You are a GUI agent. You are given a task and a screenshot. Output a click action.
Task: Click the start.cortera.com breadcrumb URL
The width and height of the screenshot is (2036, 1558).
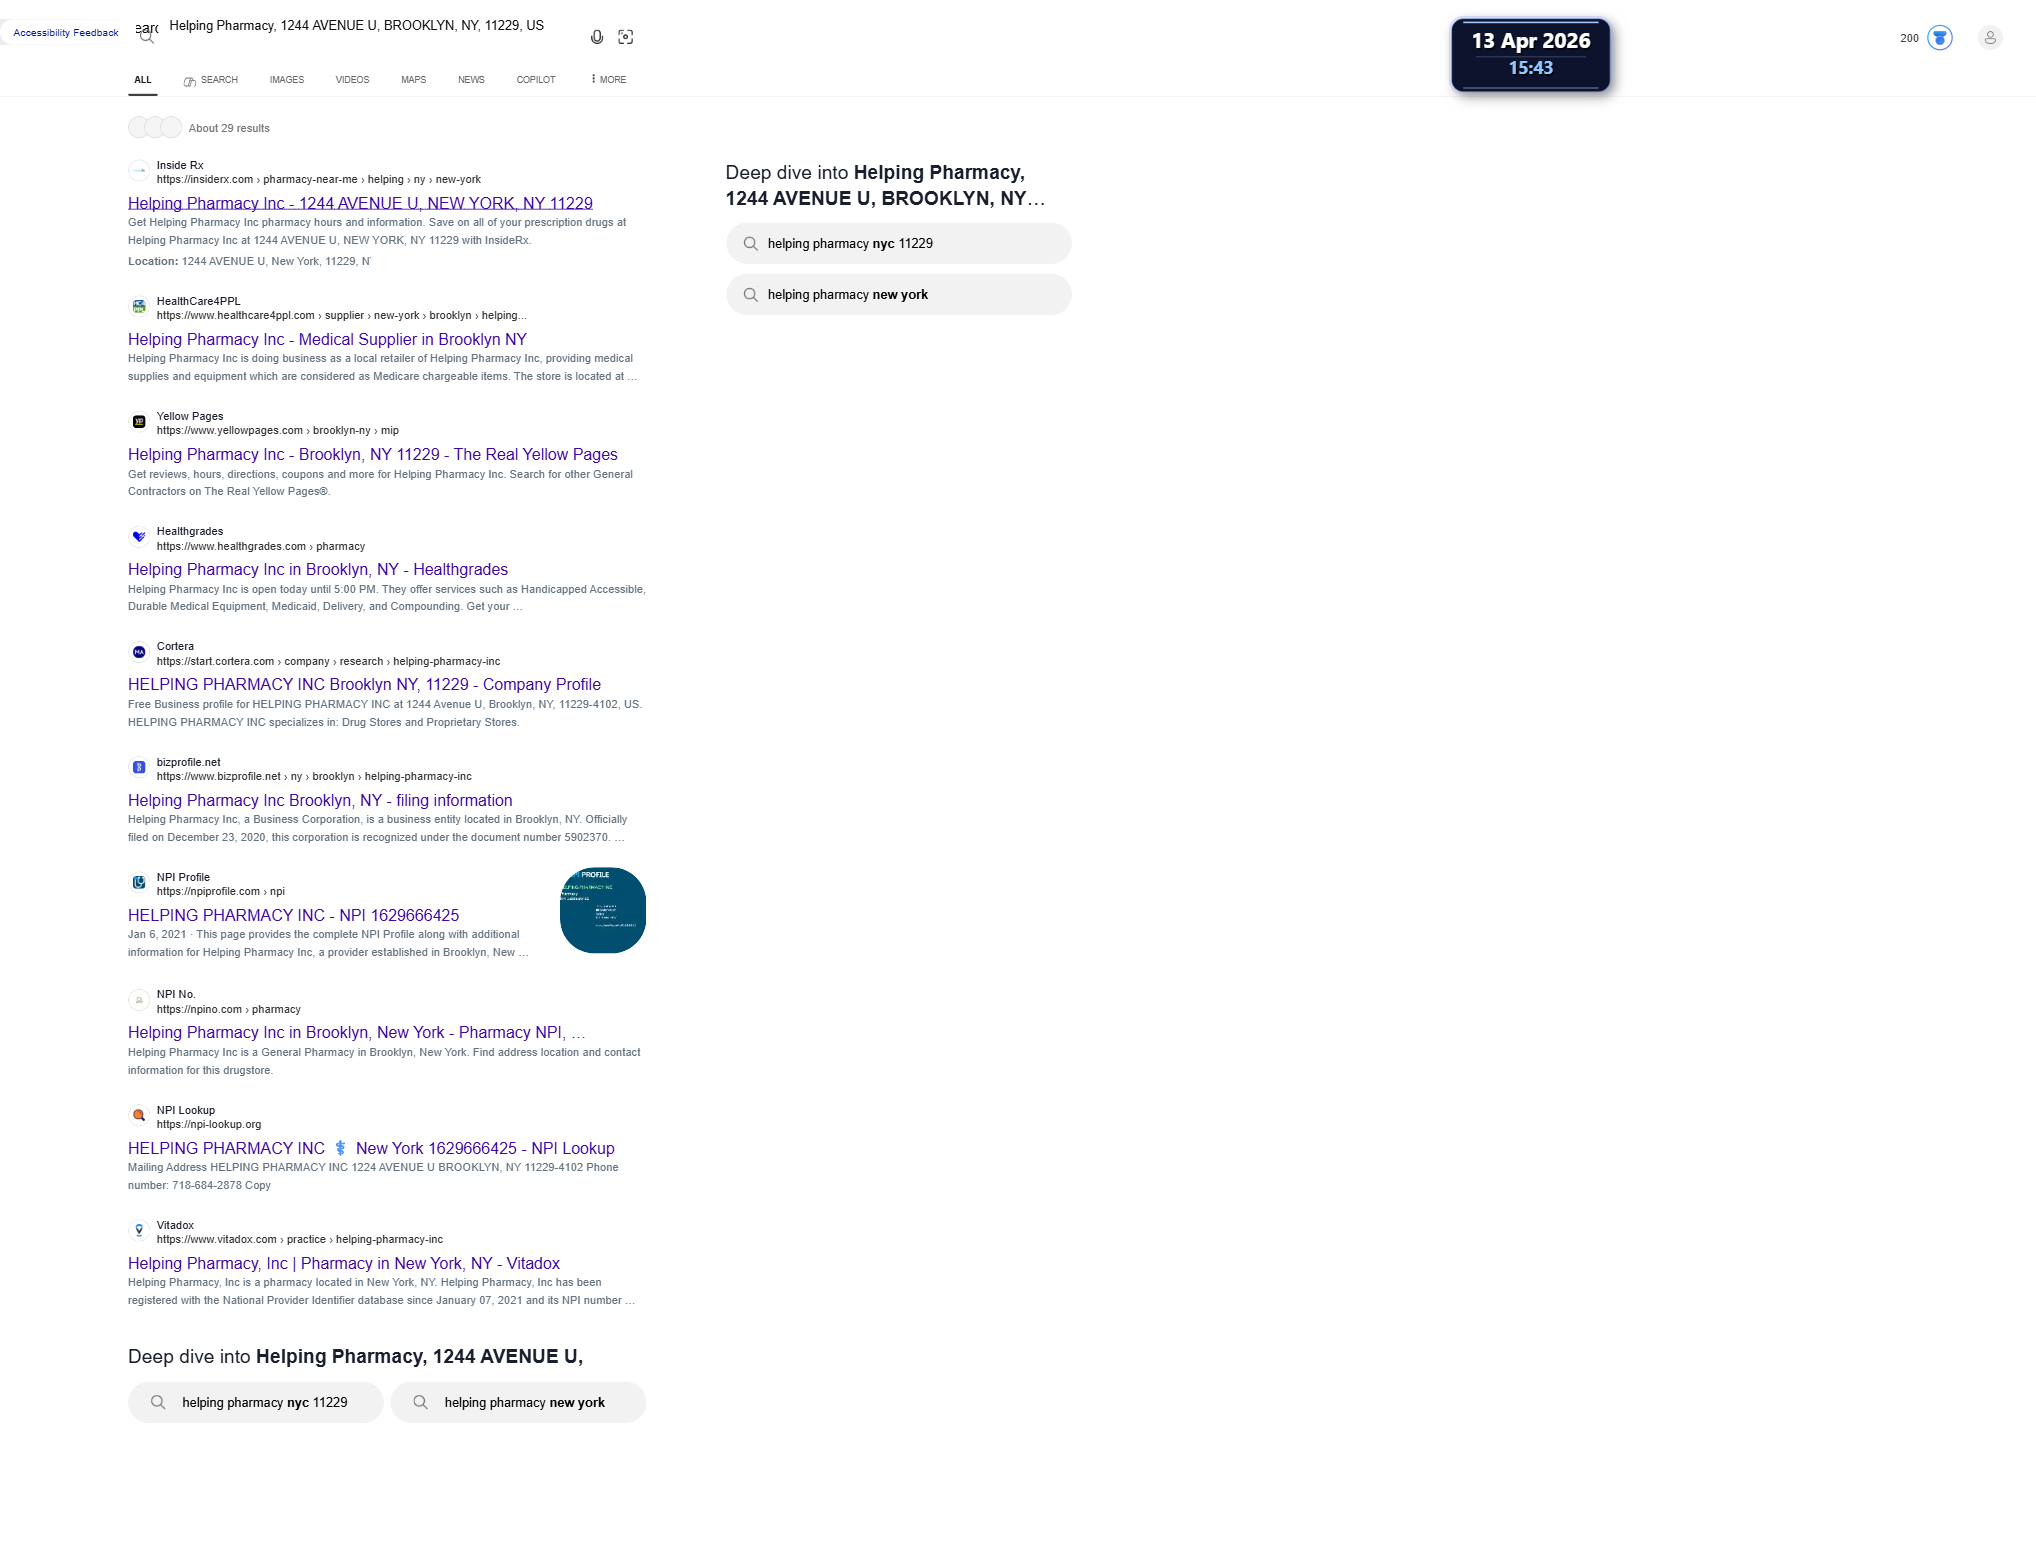pos(329,662)
